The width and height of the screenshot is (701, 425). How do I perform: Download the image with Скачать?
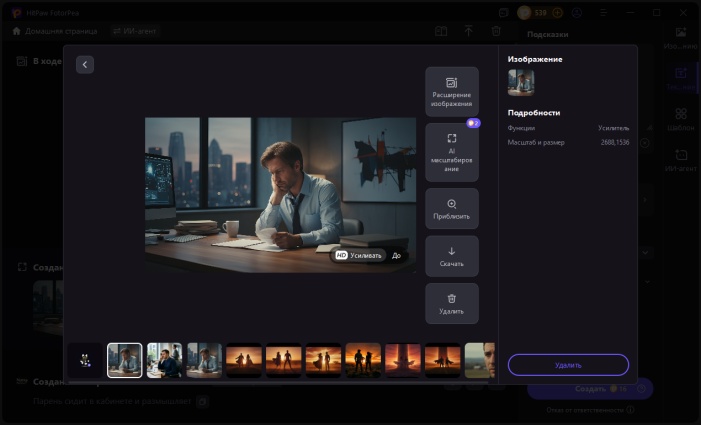[452, 257]
